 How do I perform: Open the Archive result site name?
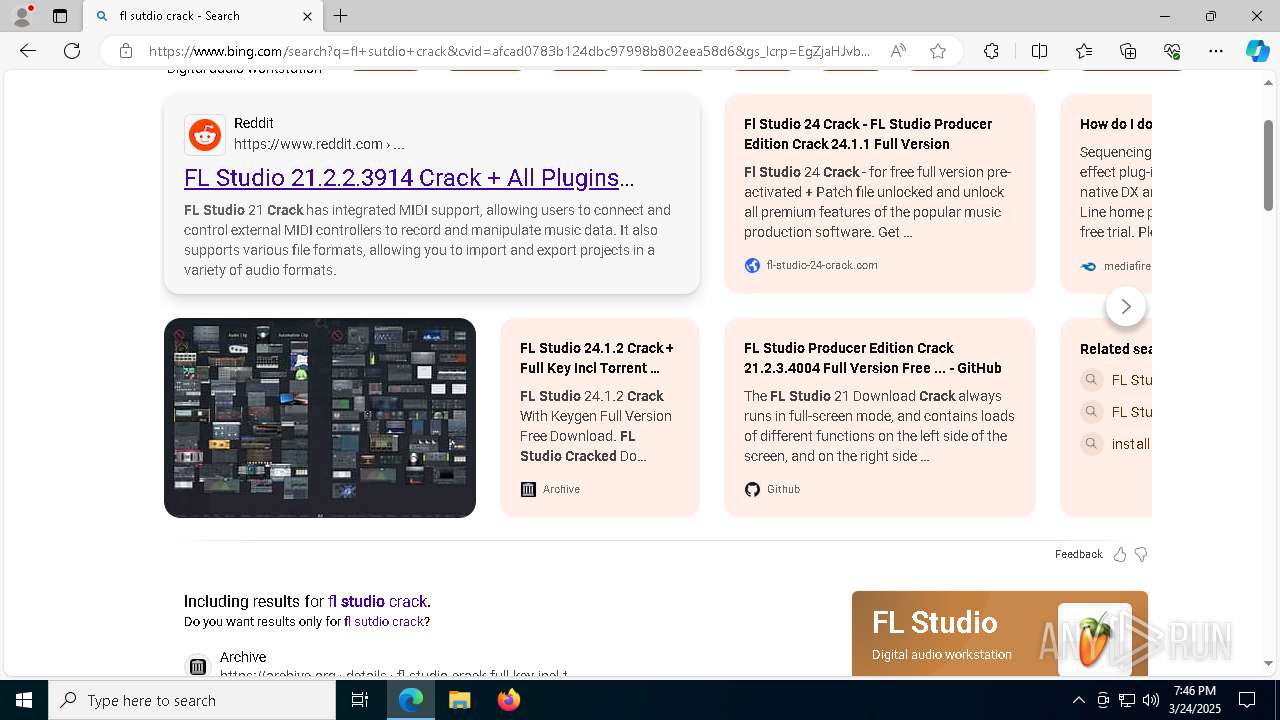pyautogui.click(x=243, y=657)
